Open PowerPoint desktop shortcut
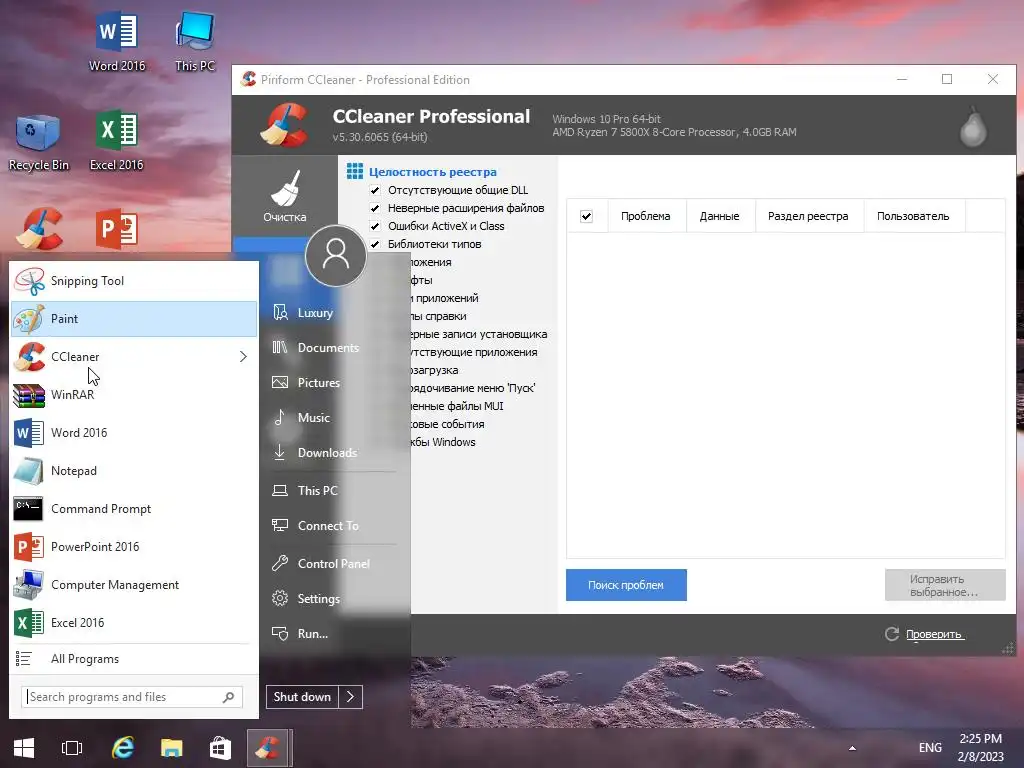1024x768 pixels. pyautogui.click(x=116, y=230)
